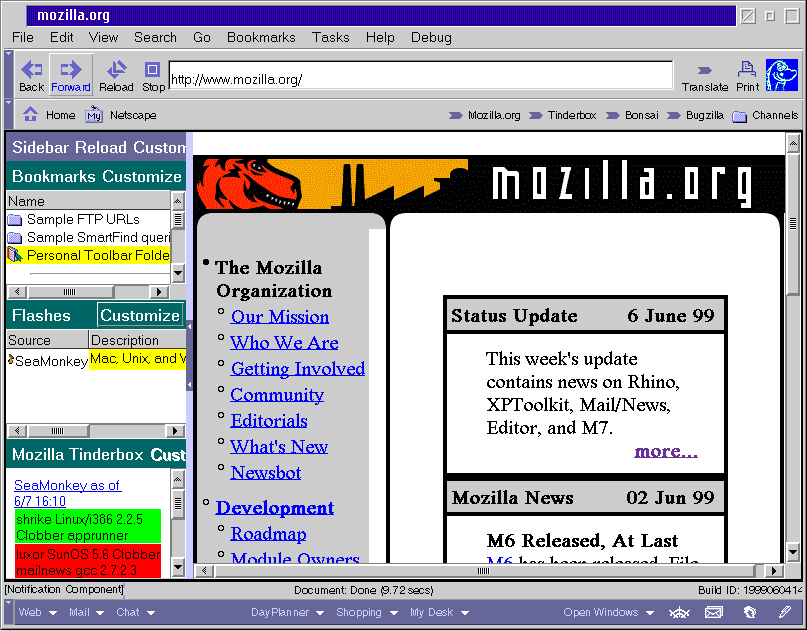Follow the Our Mission link
This screenshot has height=630, width=807.
[x=279, y=317]
